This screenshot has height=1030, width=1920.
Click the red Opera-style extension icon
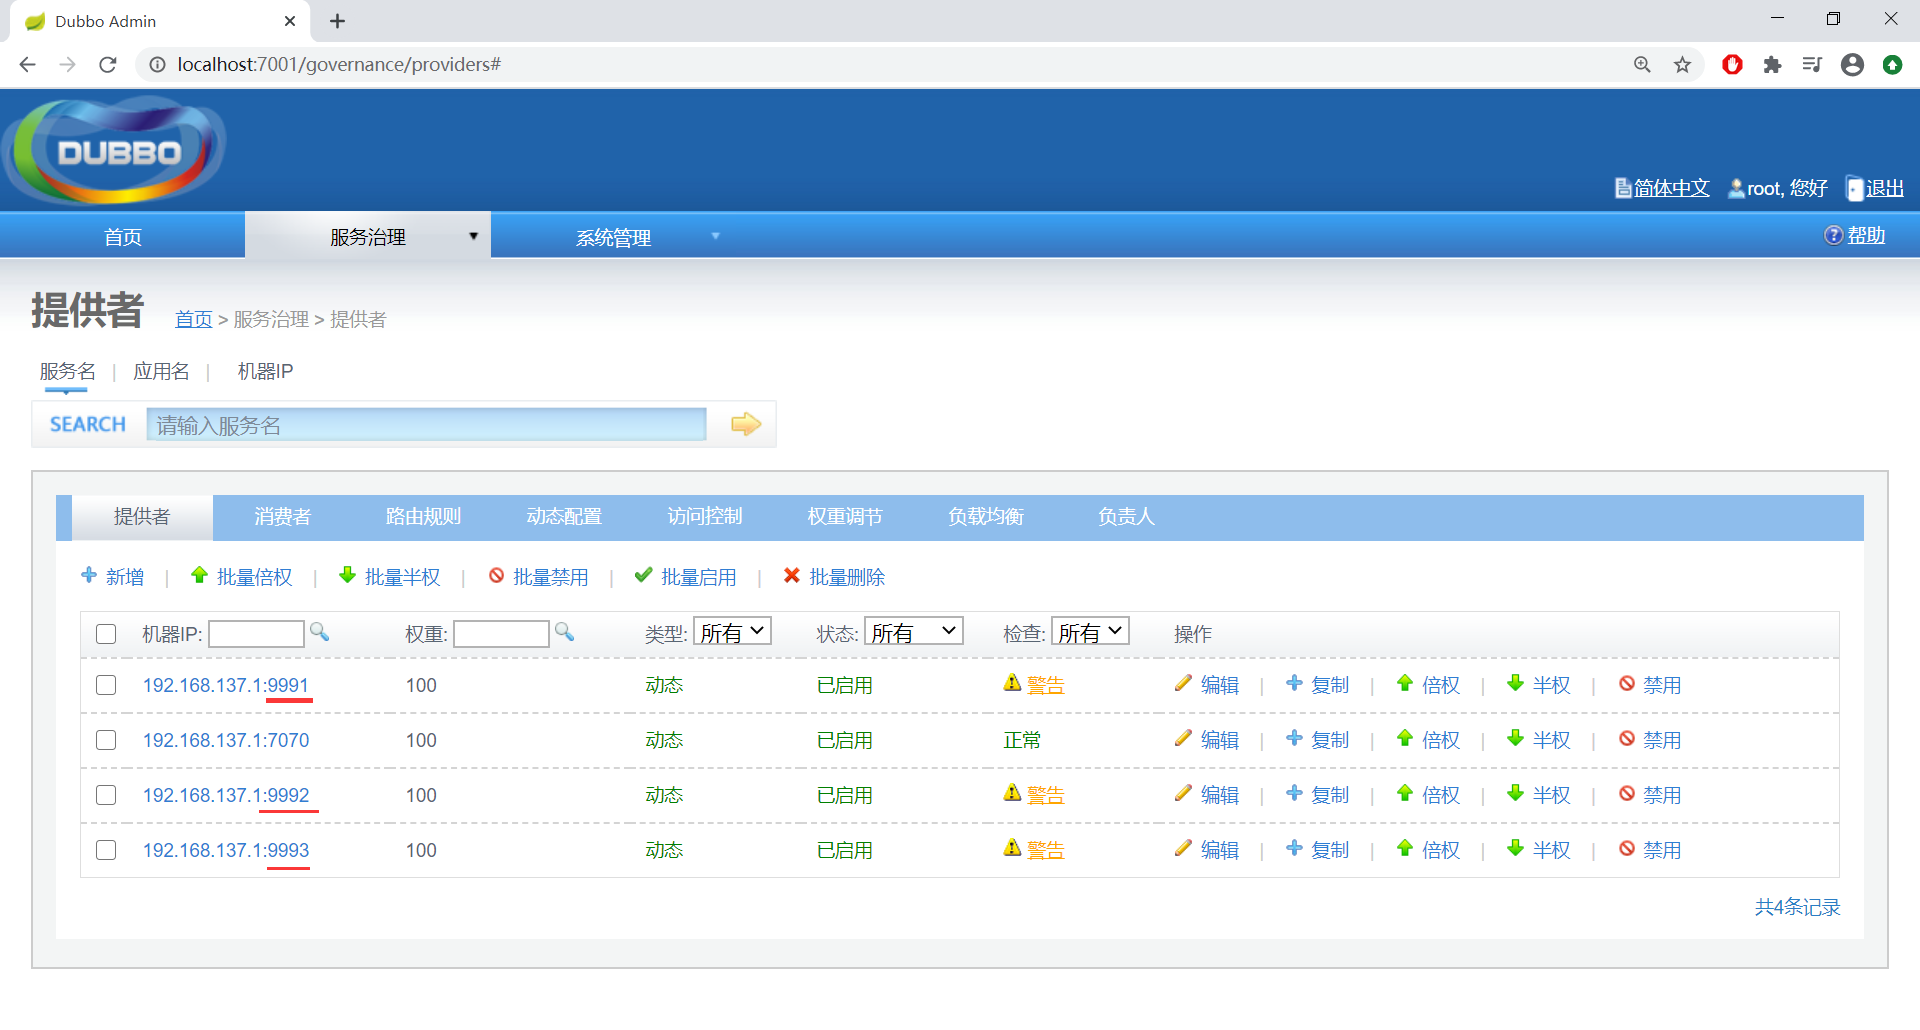click(x=1732, y=64)
